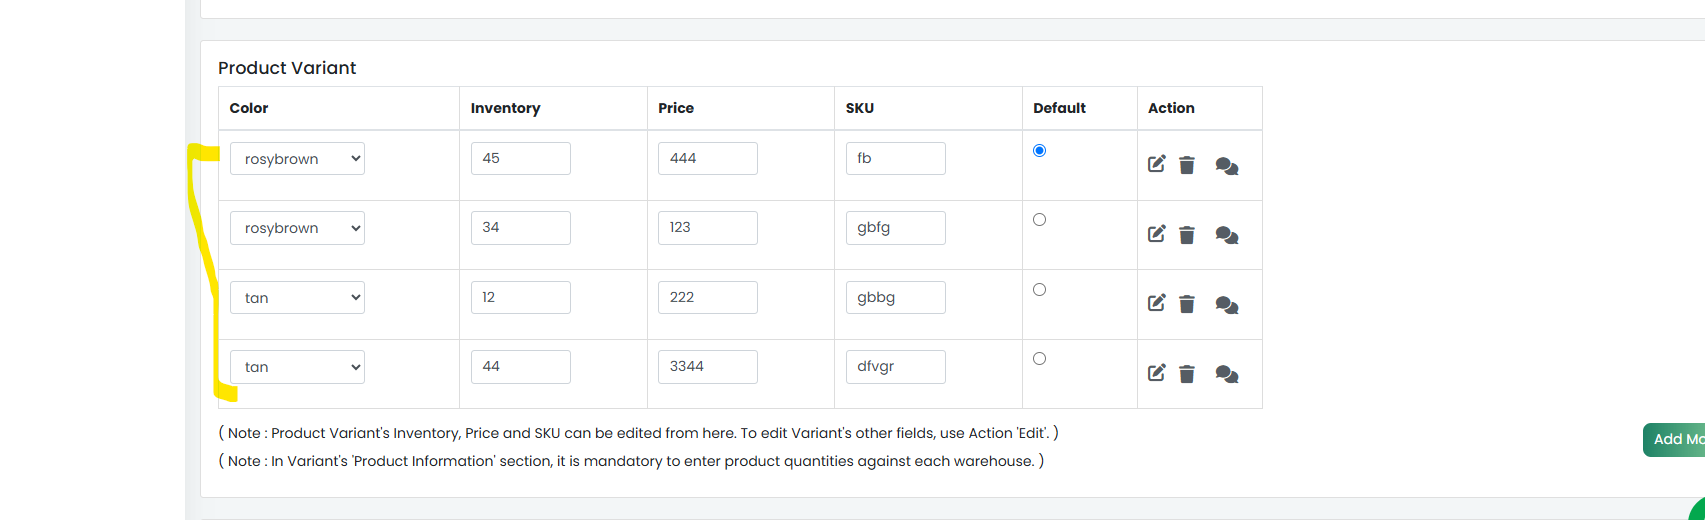Open color dropdown of first rosybrown row

297,159
